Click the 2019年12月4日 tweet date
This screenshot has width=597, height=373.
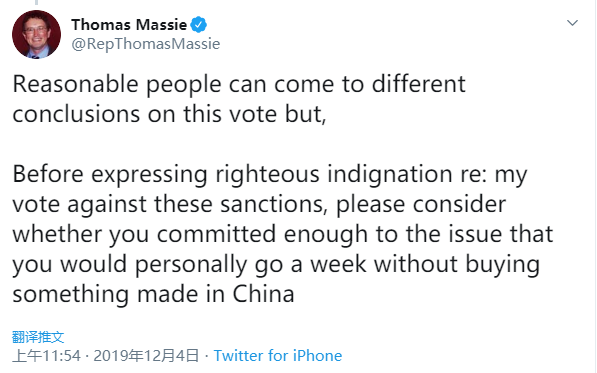[x=146, y=356]
